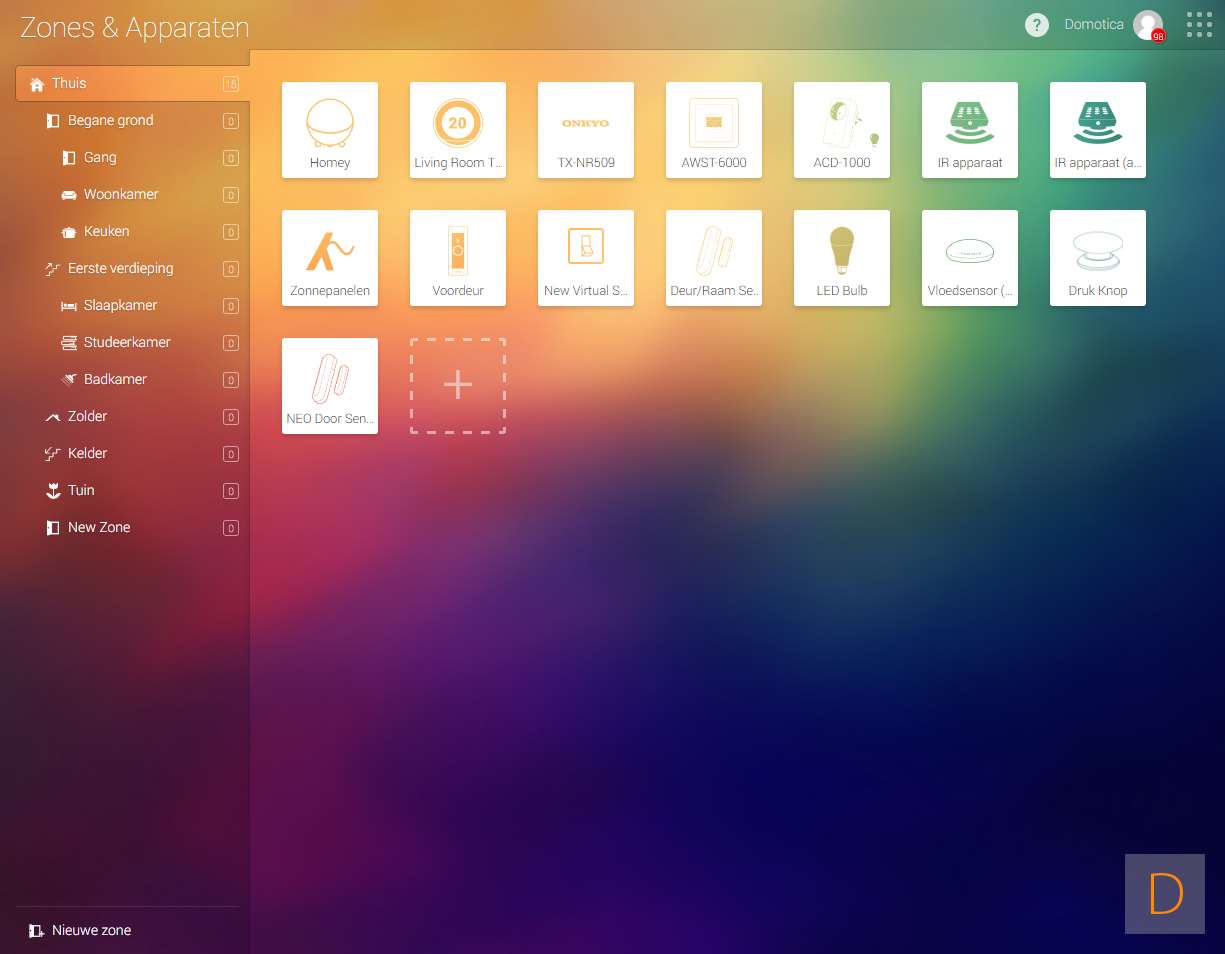
Task: Select the Begane grond zone
Action: 110,121
